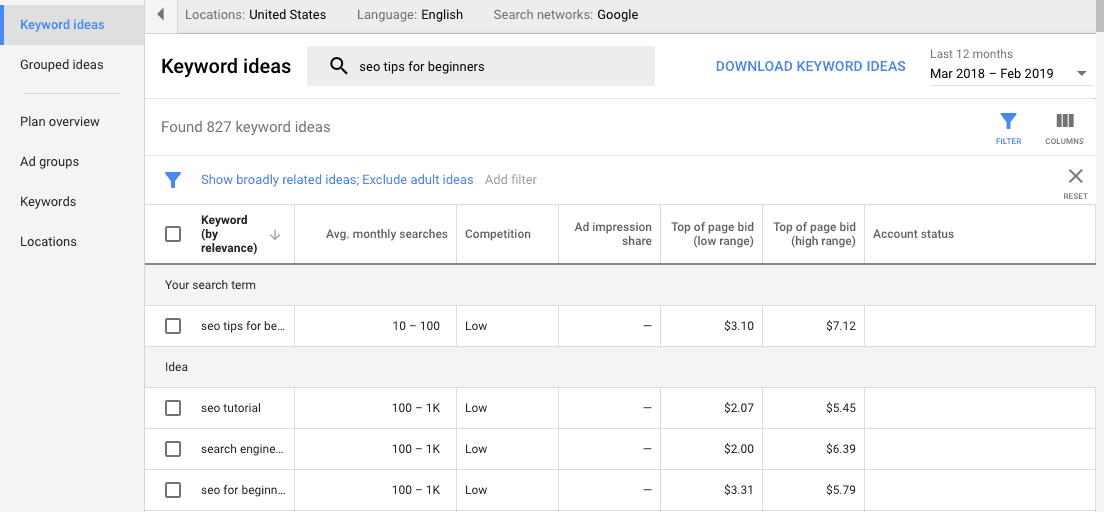Viewport: 1104px width, 512px height.
Task: Toggle the select-all keywords checkbox
Action: (173, 234)
